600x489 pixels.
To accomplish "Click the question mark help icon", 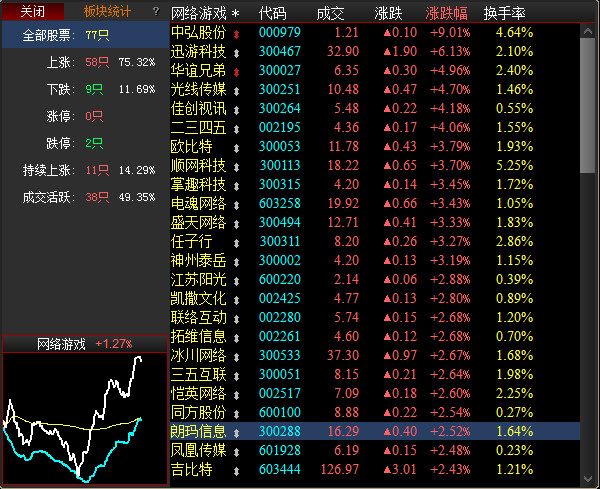I will tap(156, 11).
